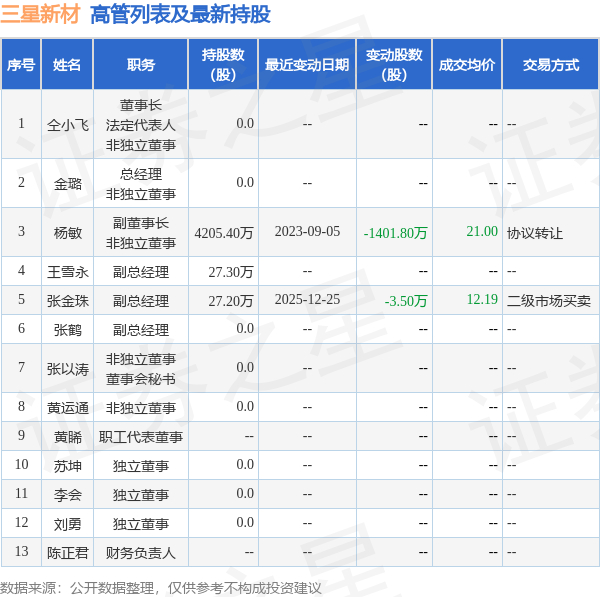Select the name 张金珠

point(68,301)
